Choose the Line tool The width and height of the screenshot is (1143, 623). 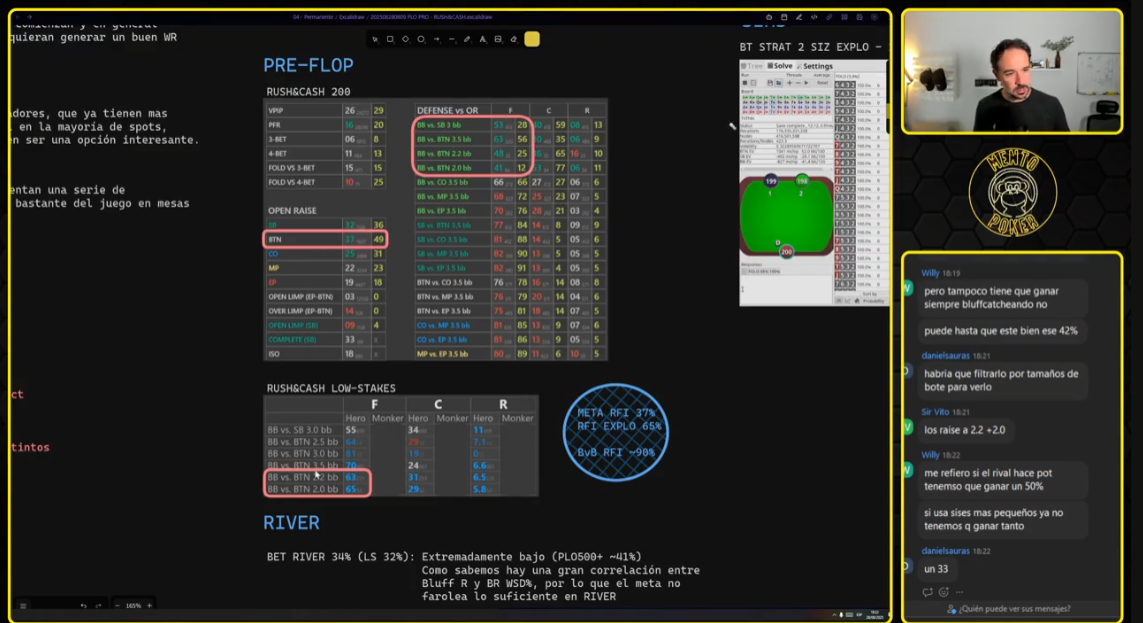point(452,39)
